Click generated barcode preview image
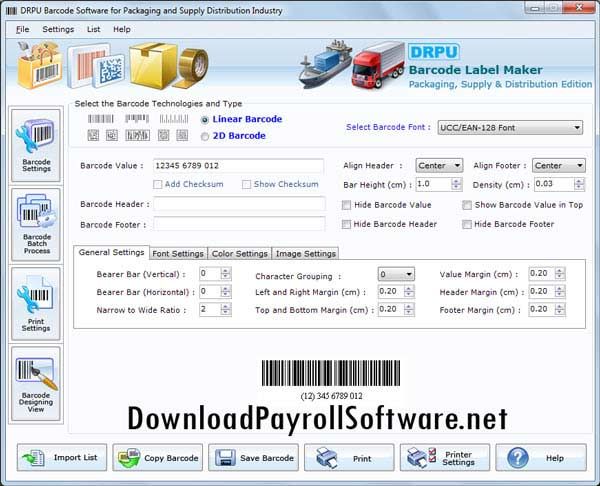Viewport: 600px width, 486px height. point(331,373)
